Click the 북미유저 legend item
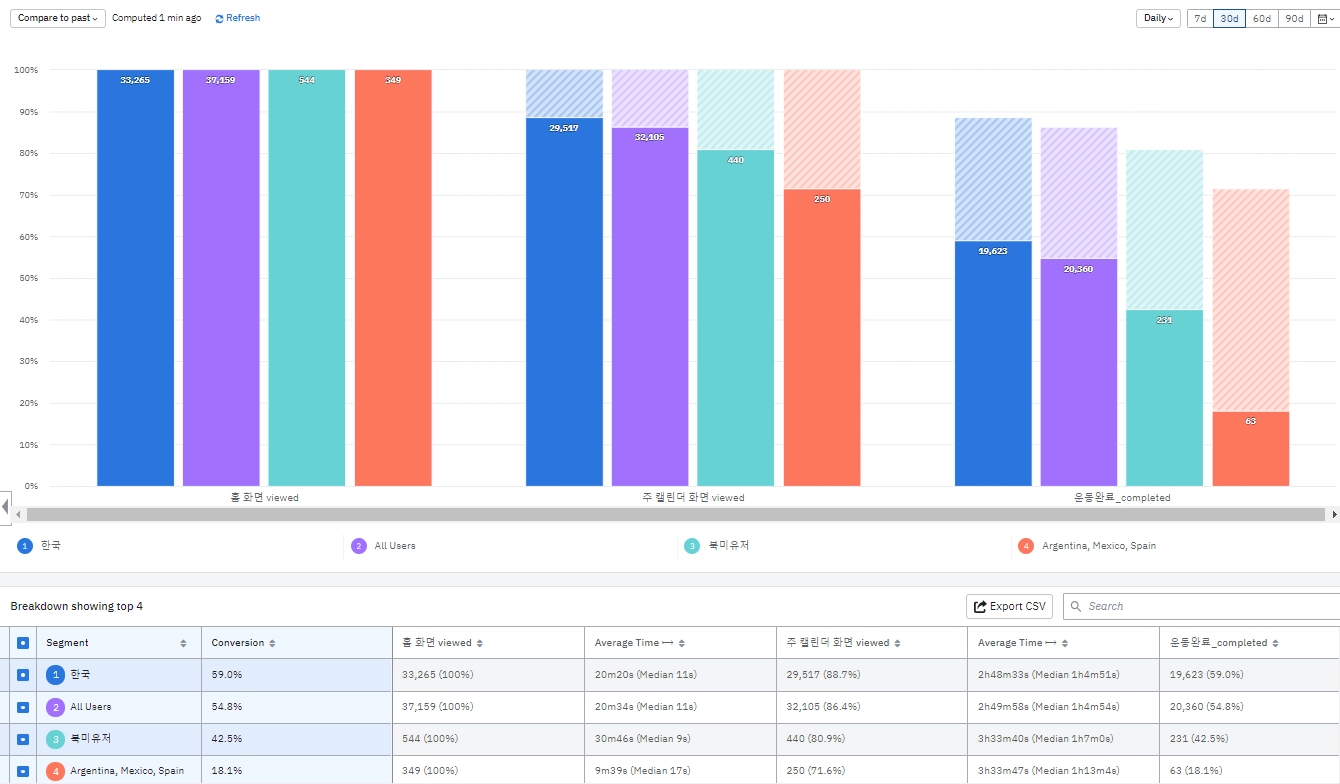Screen dimensions: 1340x784 point(717,546)
